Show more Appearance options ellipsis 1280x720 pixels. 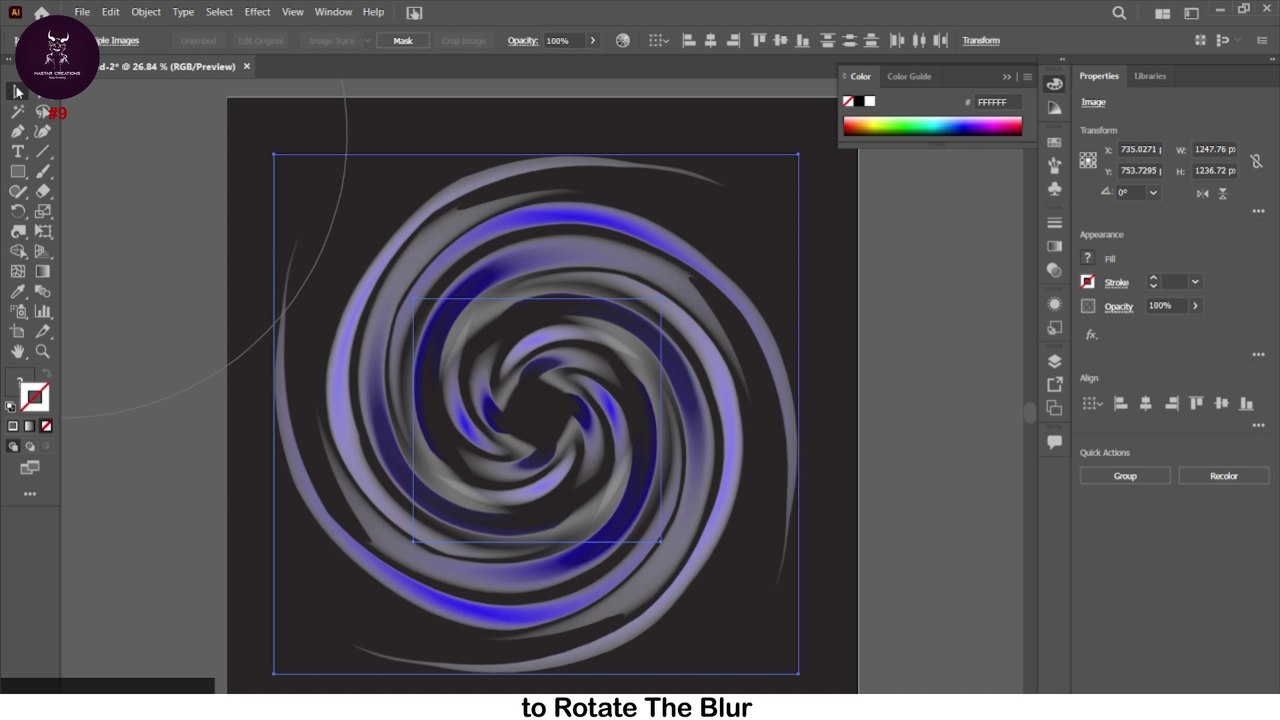click(x=1258, y=355)
